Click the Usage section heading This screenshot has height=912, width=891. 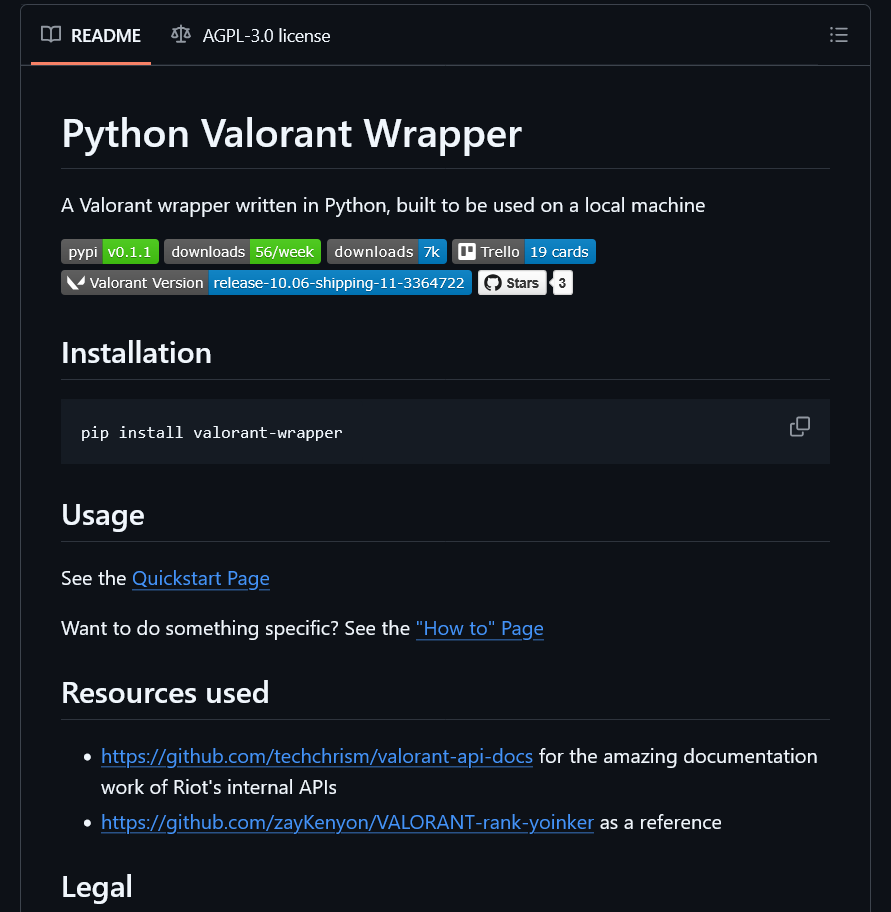tap(103, 515)
